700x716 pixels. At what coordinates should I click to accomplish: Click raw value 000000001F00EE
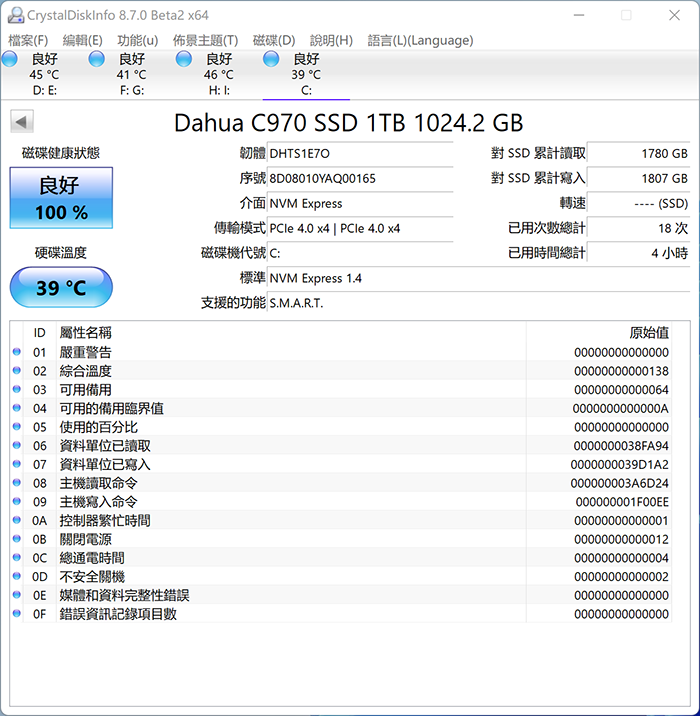(622, 502)
